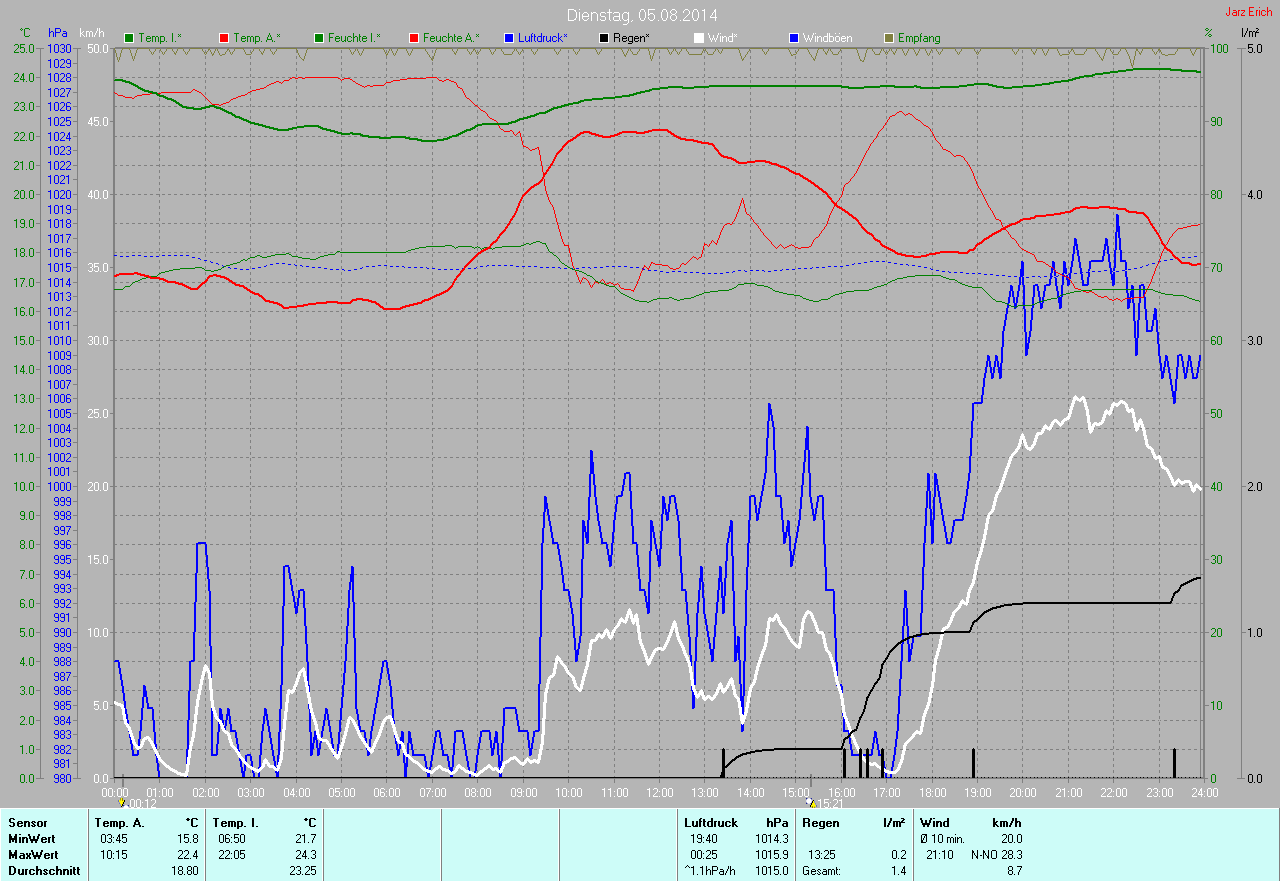The image size is (1280, 881).
Task: Click the "Ø 10 min." wind label
Action: pos(943,839)
